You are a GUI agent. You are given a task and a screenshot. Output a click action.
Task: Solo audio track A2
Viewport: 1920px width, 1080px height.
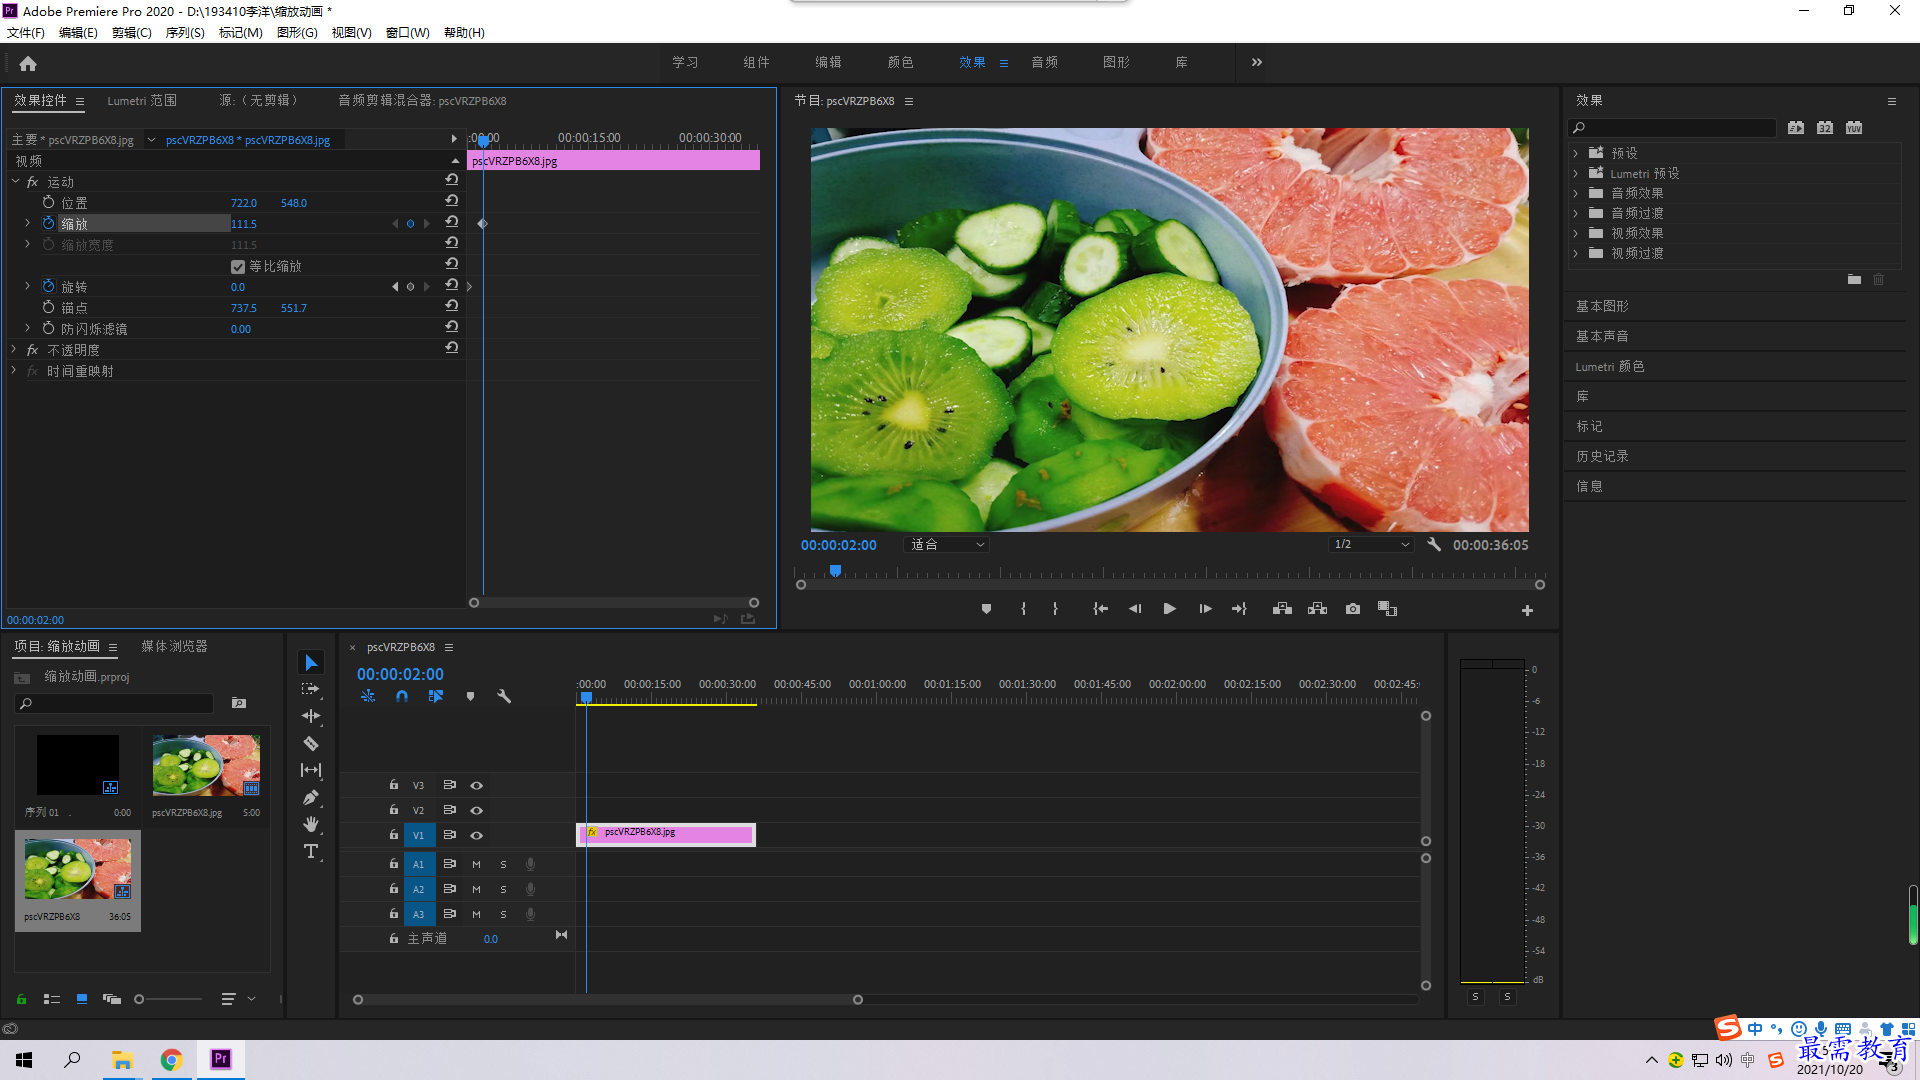(503, 889)
